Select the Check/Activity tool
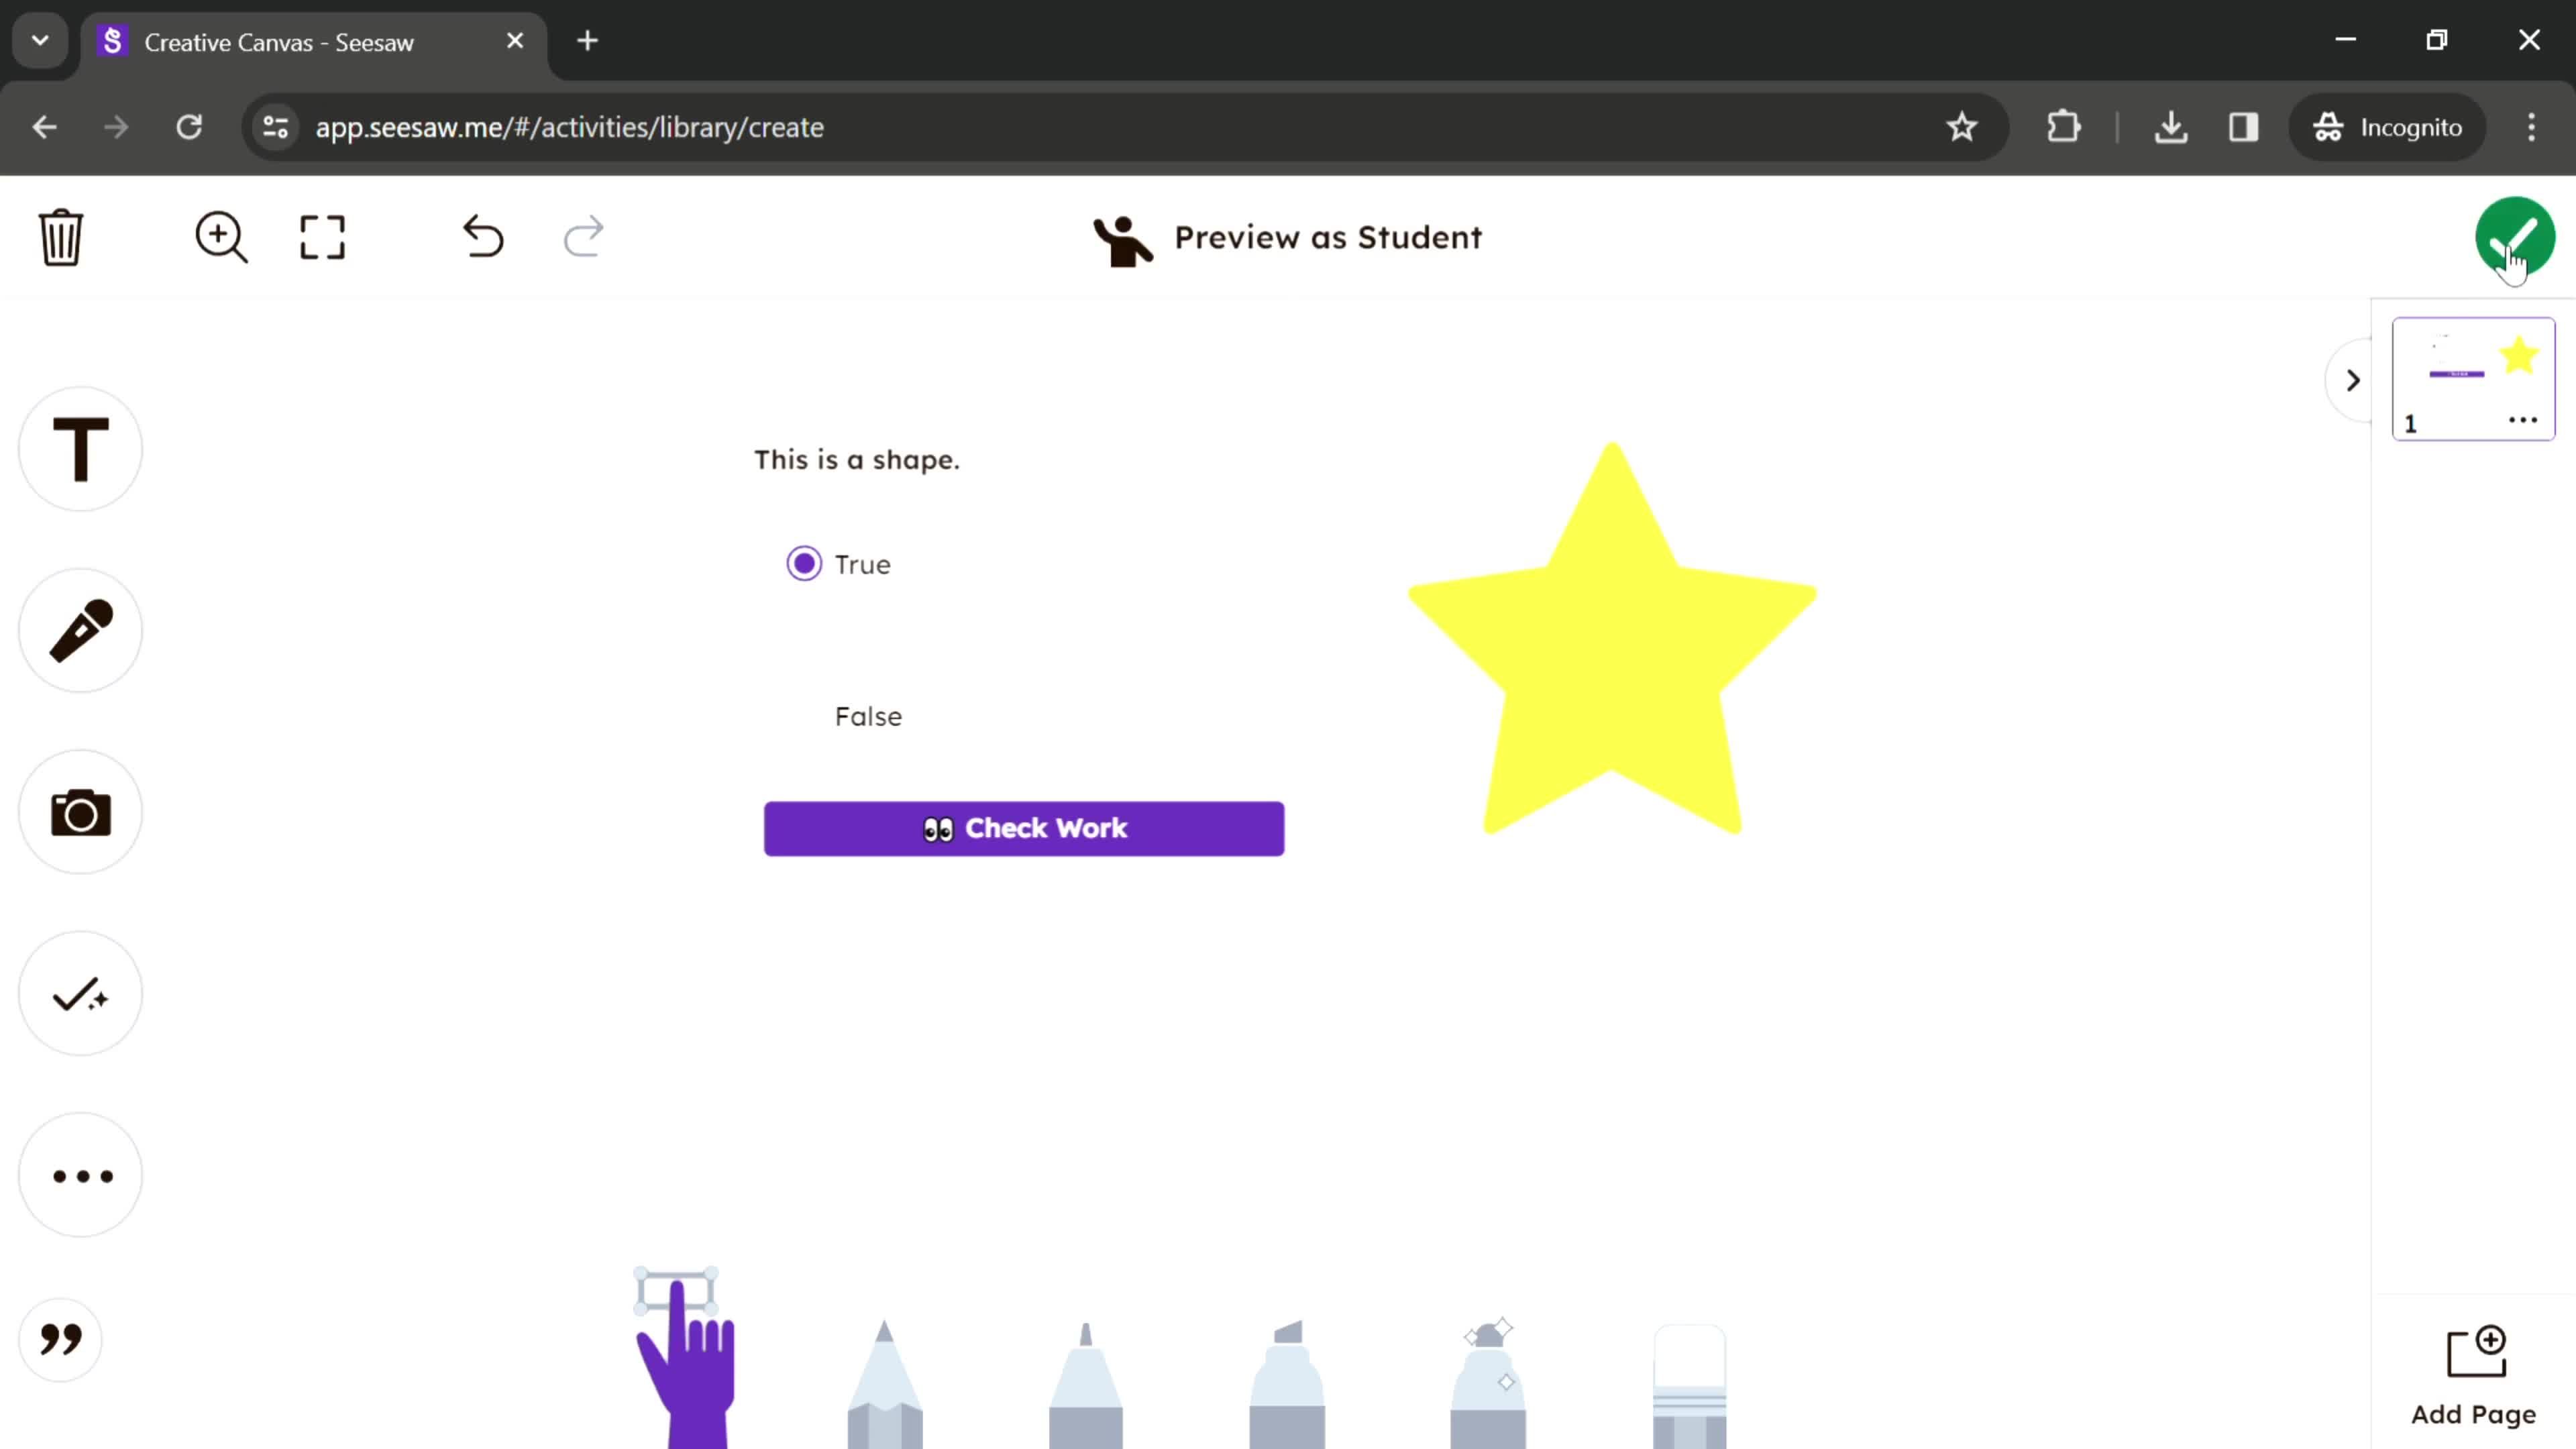Screen dimensions: 2576x1449 tap(80, 994)
